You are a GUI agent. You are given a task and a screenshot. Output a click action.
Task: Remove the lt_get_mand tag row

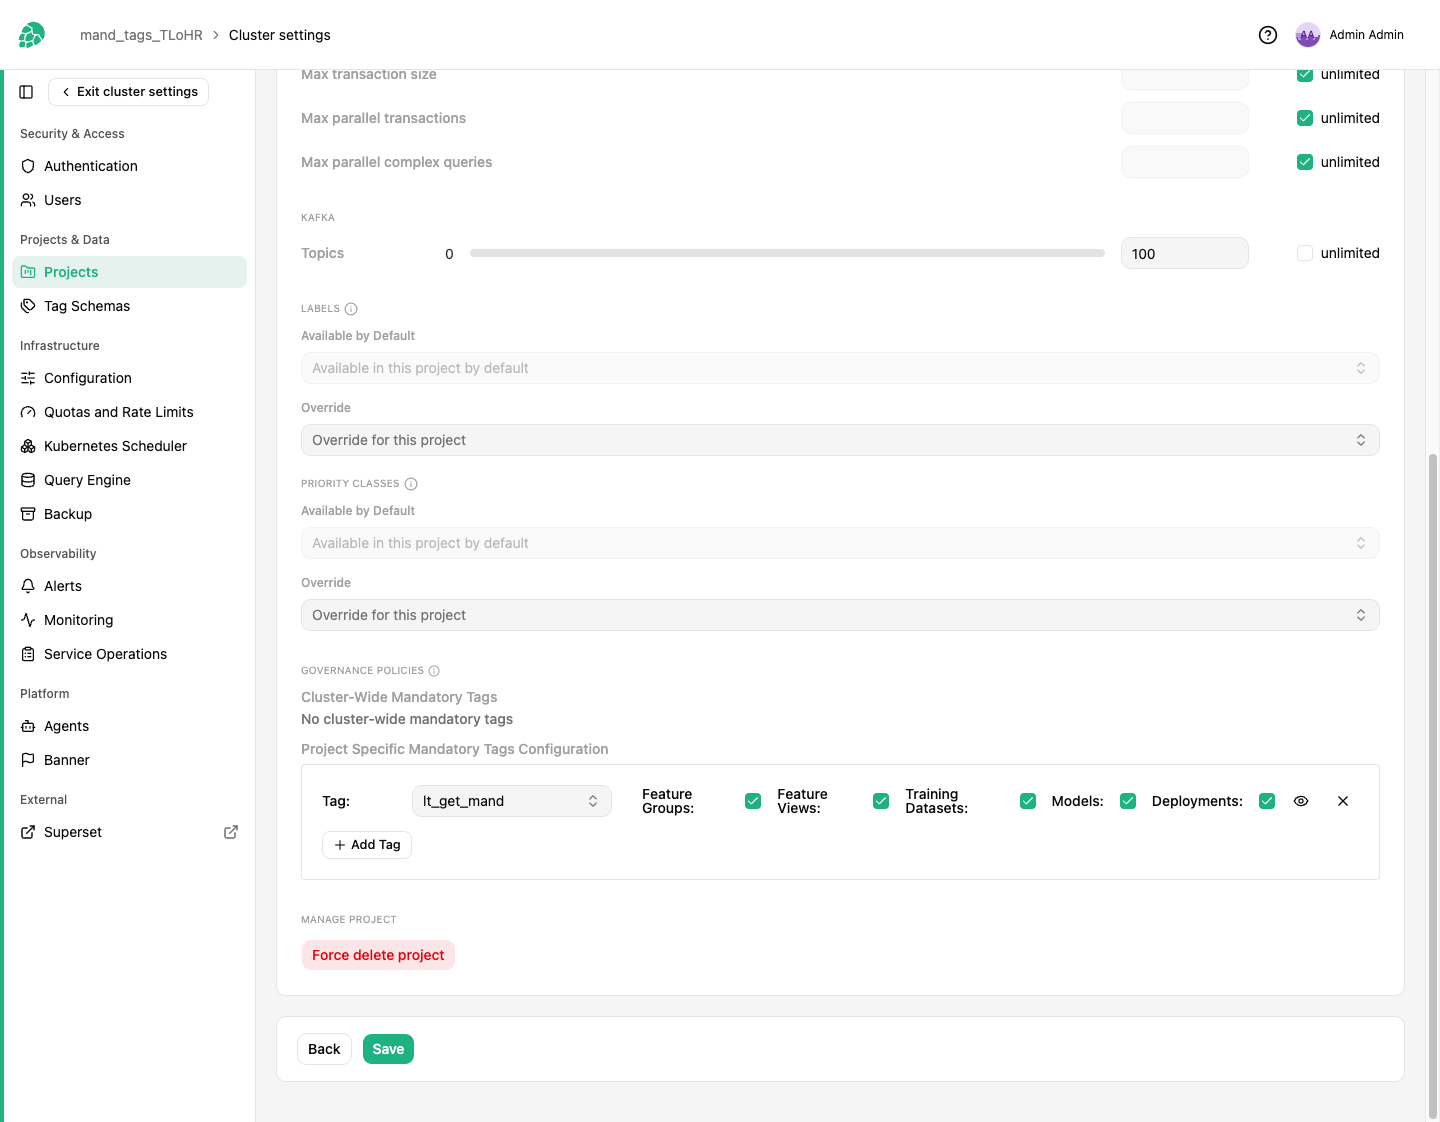(1343, 801)
